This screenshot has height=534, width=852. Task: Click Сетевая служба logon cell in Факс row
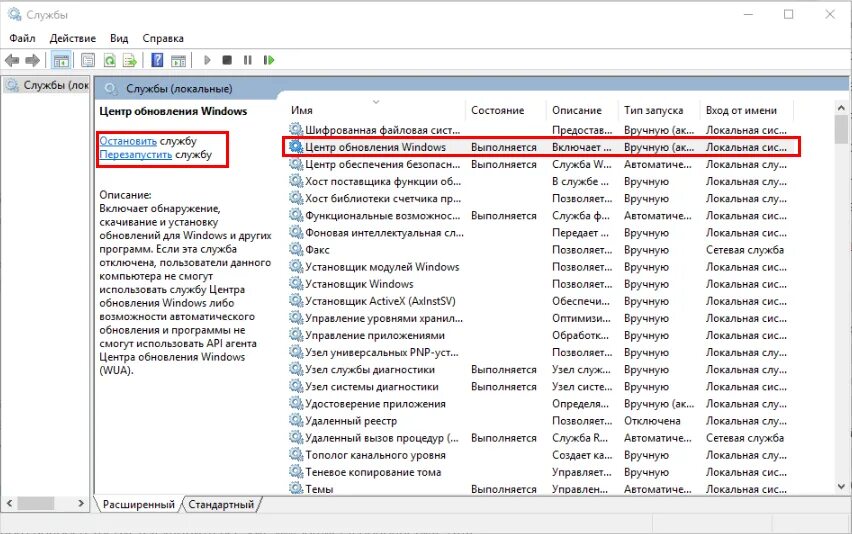coord(744,249)
